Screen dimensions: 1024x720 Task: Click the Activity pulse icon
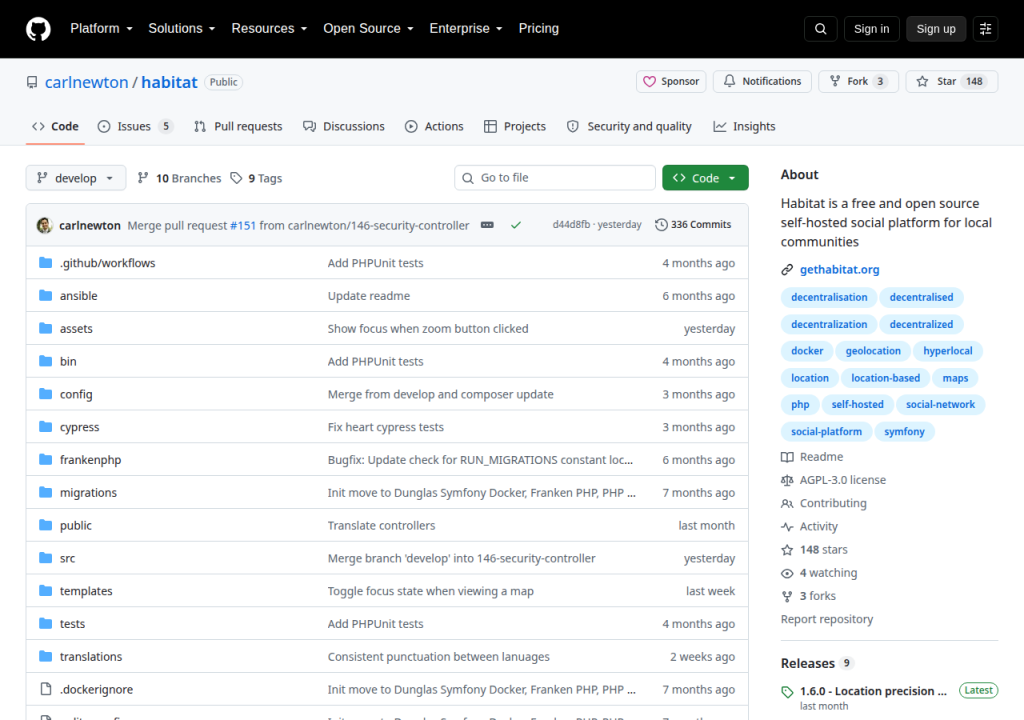pyautogui.click(x=787, y=527)
